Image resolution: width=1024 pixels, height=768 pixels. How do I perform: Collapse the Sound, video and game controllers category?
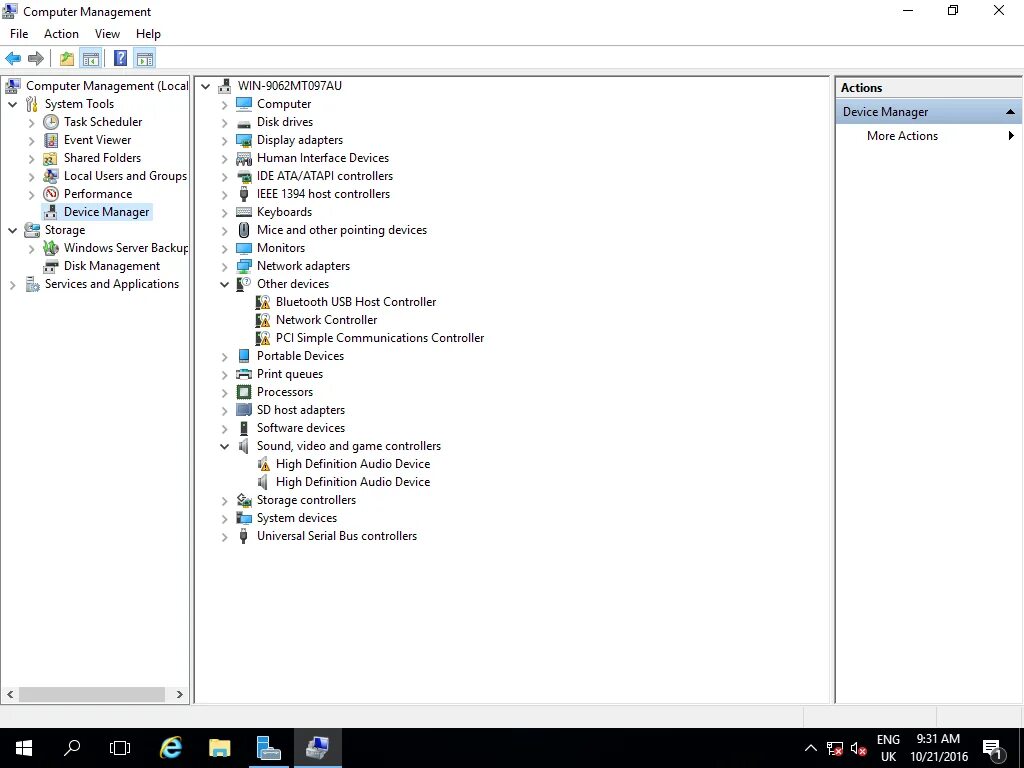[x=225, y=447]
